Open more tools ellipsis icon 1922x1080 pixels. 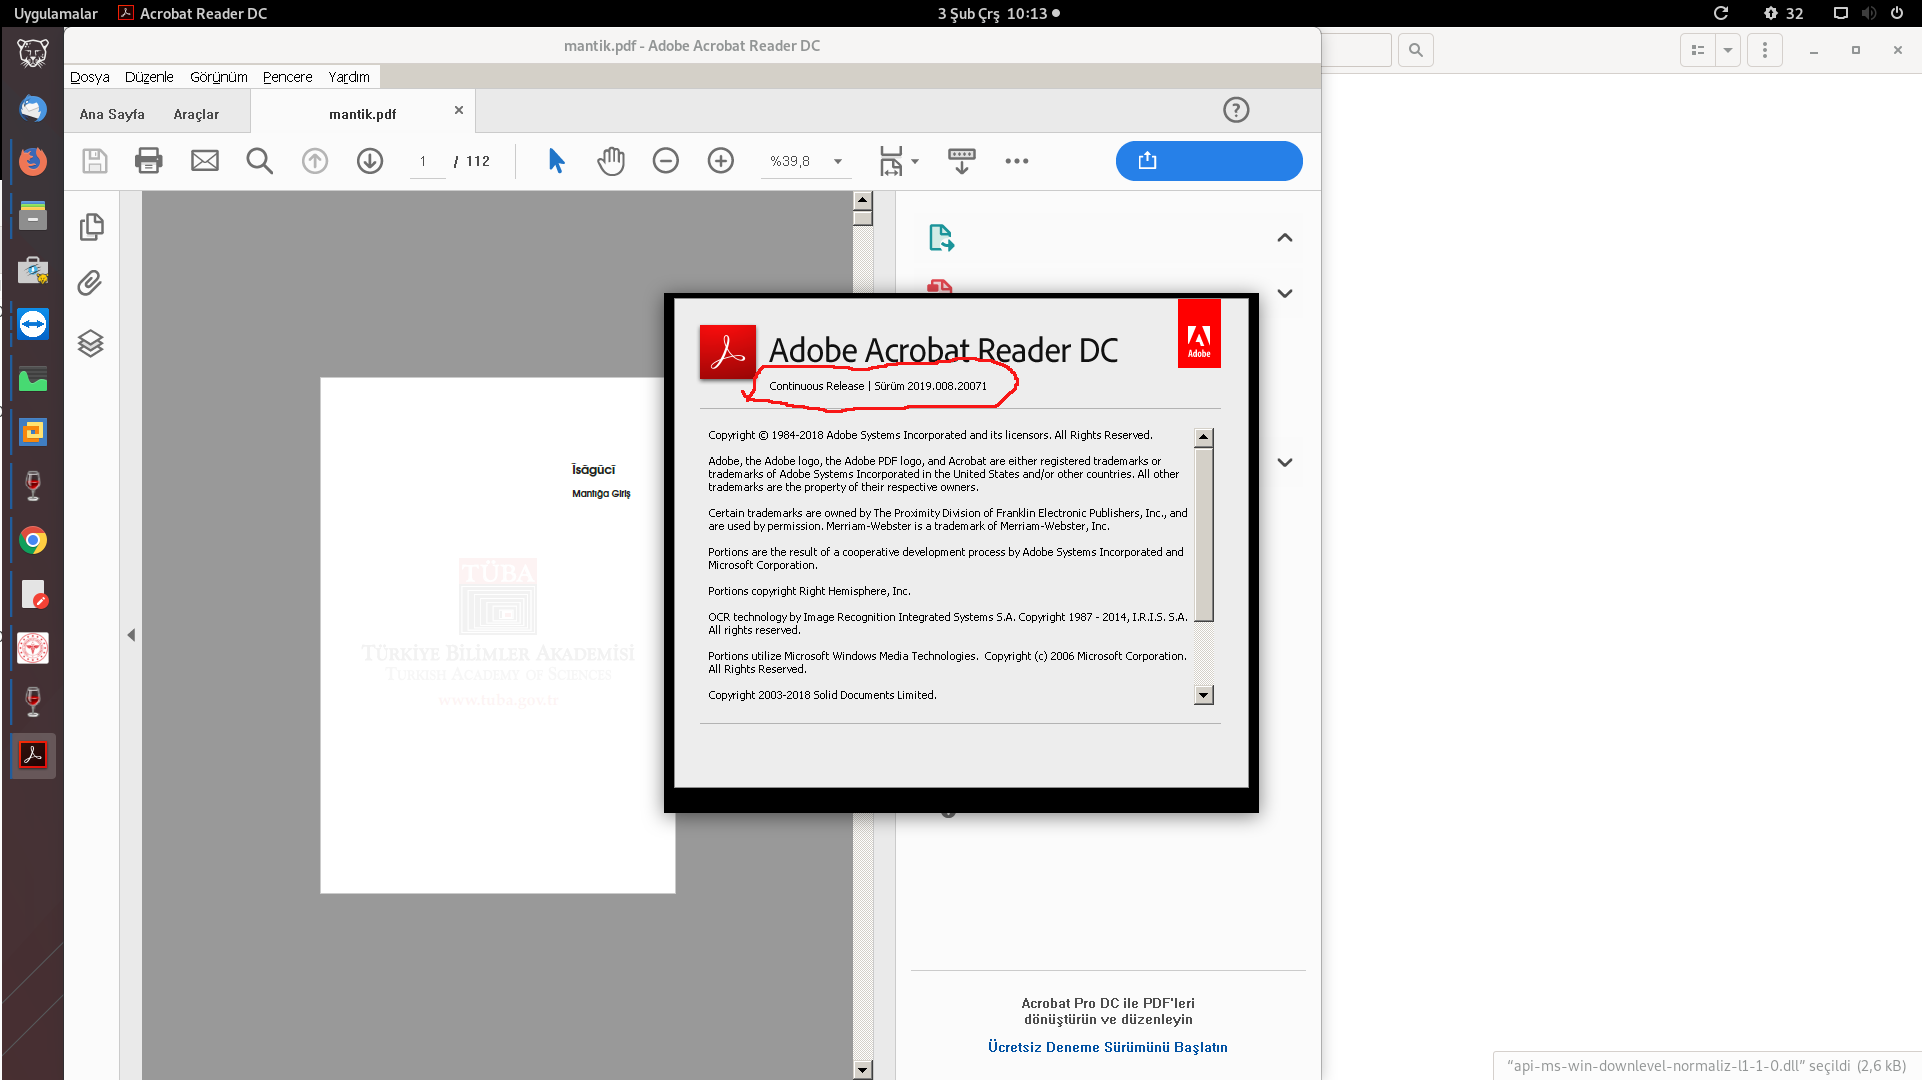pos(1017,161)
